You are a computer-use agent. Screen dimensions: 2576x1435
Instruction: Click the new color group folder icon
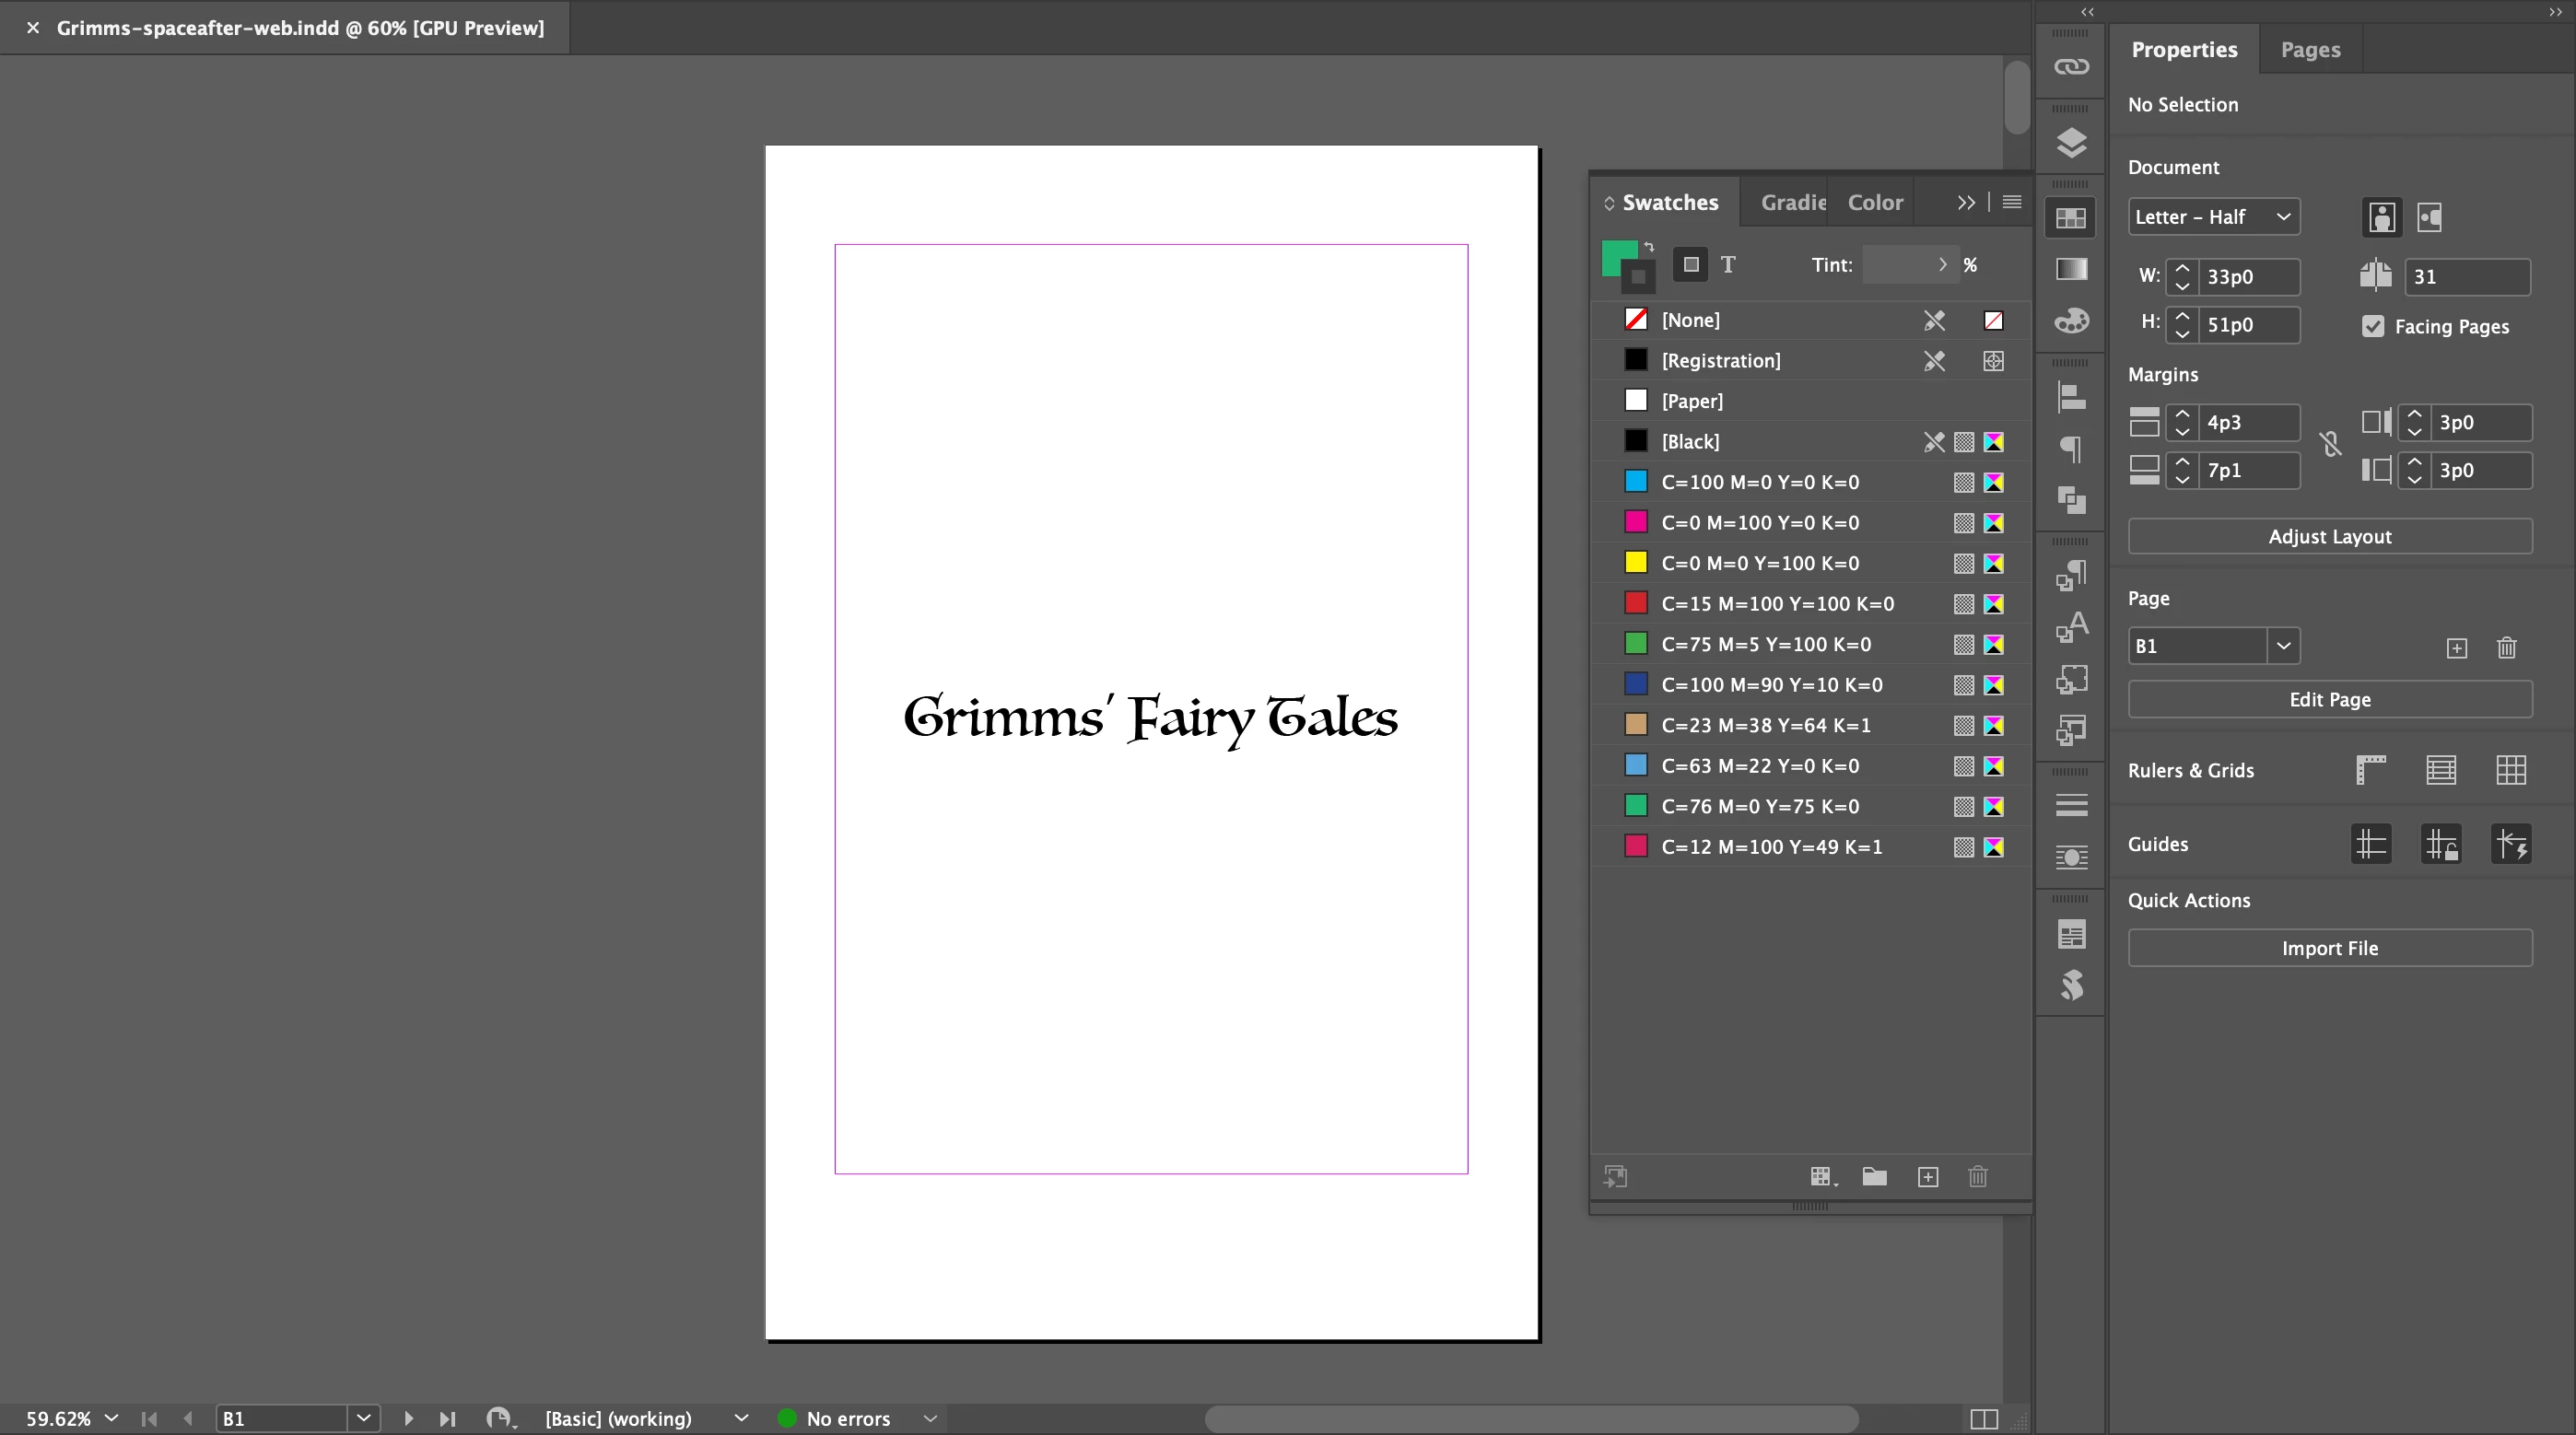click(x=1875, y=1177)
